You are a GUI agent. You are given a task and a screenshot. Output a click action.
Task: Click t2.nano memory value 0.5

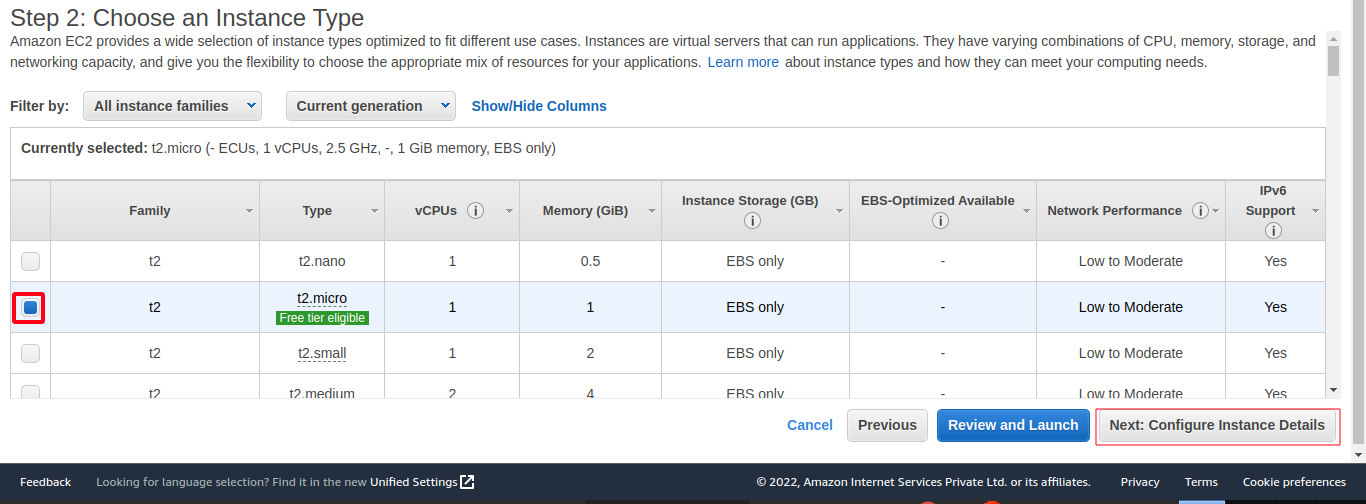click(x=590, y=261)
